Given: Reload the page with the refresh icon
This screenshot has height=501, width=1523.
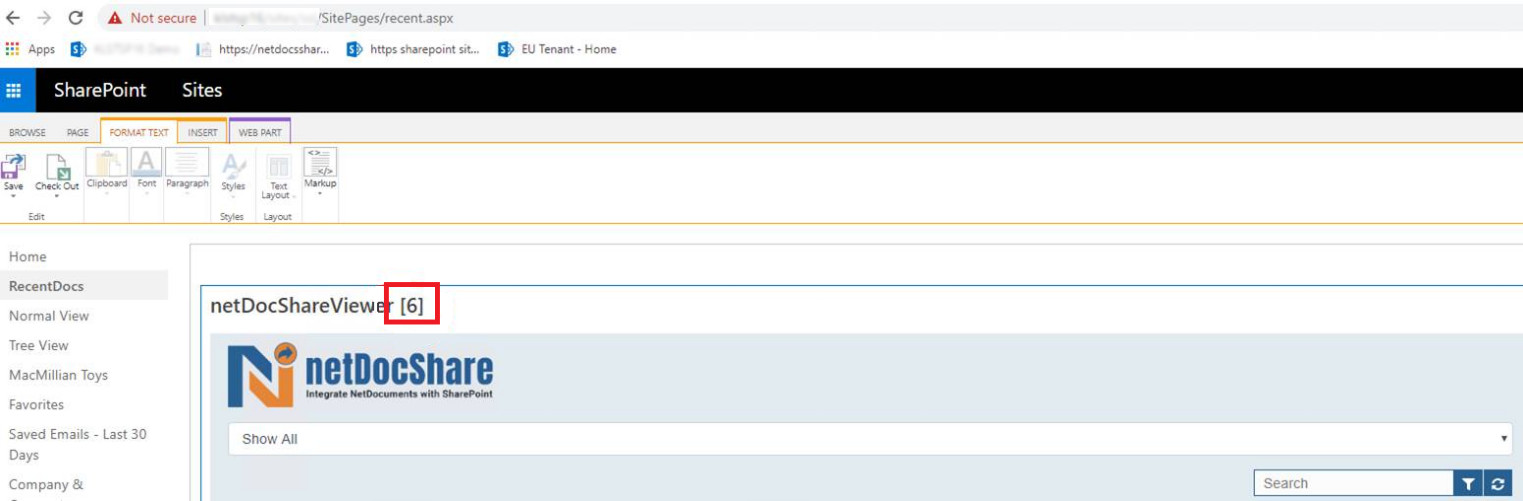Looking at the screenshot, I should pyautogui.click(x=75, y=18).
